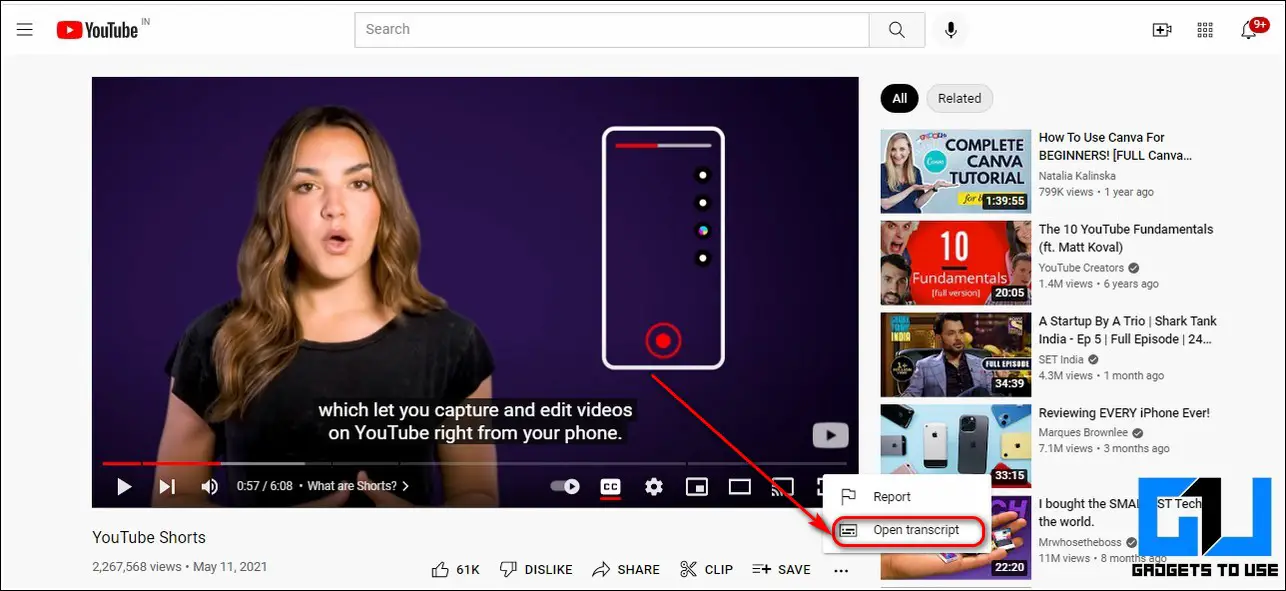Create a CLIP with scissors button
The image size is (1286, 591).
pos(706,569)
